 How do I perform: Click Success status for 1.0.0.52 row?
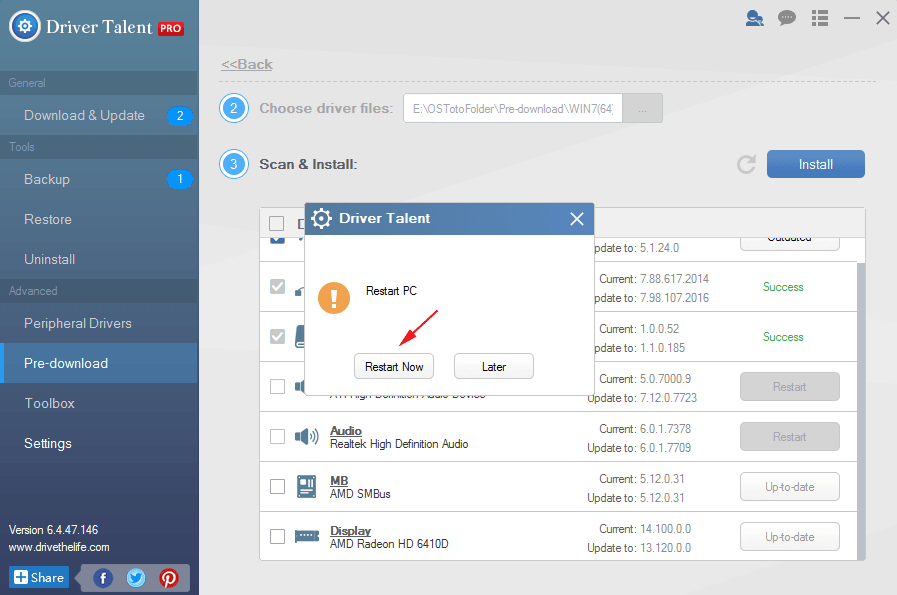pyautogui.click(x=783, y=337)
